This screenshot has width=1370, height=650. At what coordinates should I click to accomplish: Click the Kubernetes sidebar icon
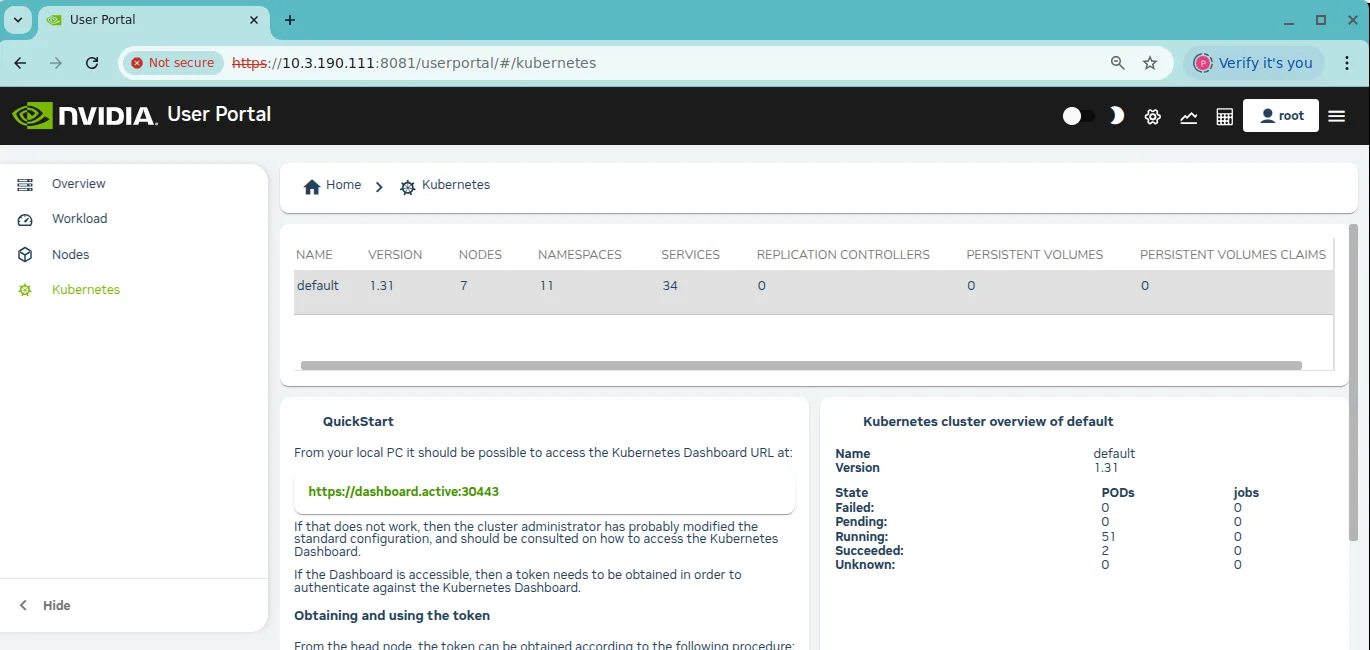pyautogui.click(x=26, y=290)
